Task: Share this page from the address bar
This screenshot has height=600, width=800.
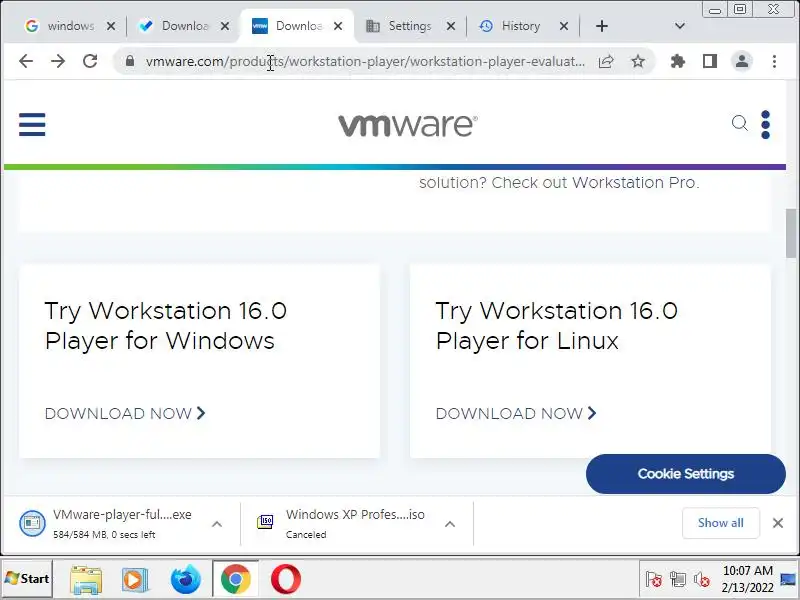Action: click(606, 61)
